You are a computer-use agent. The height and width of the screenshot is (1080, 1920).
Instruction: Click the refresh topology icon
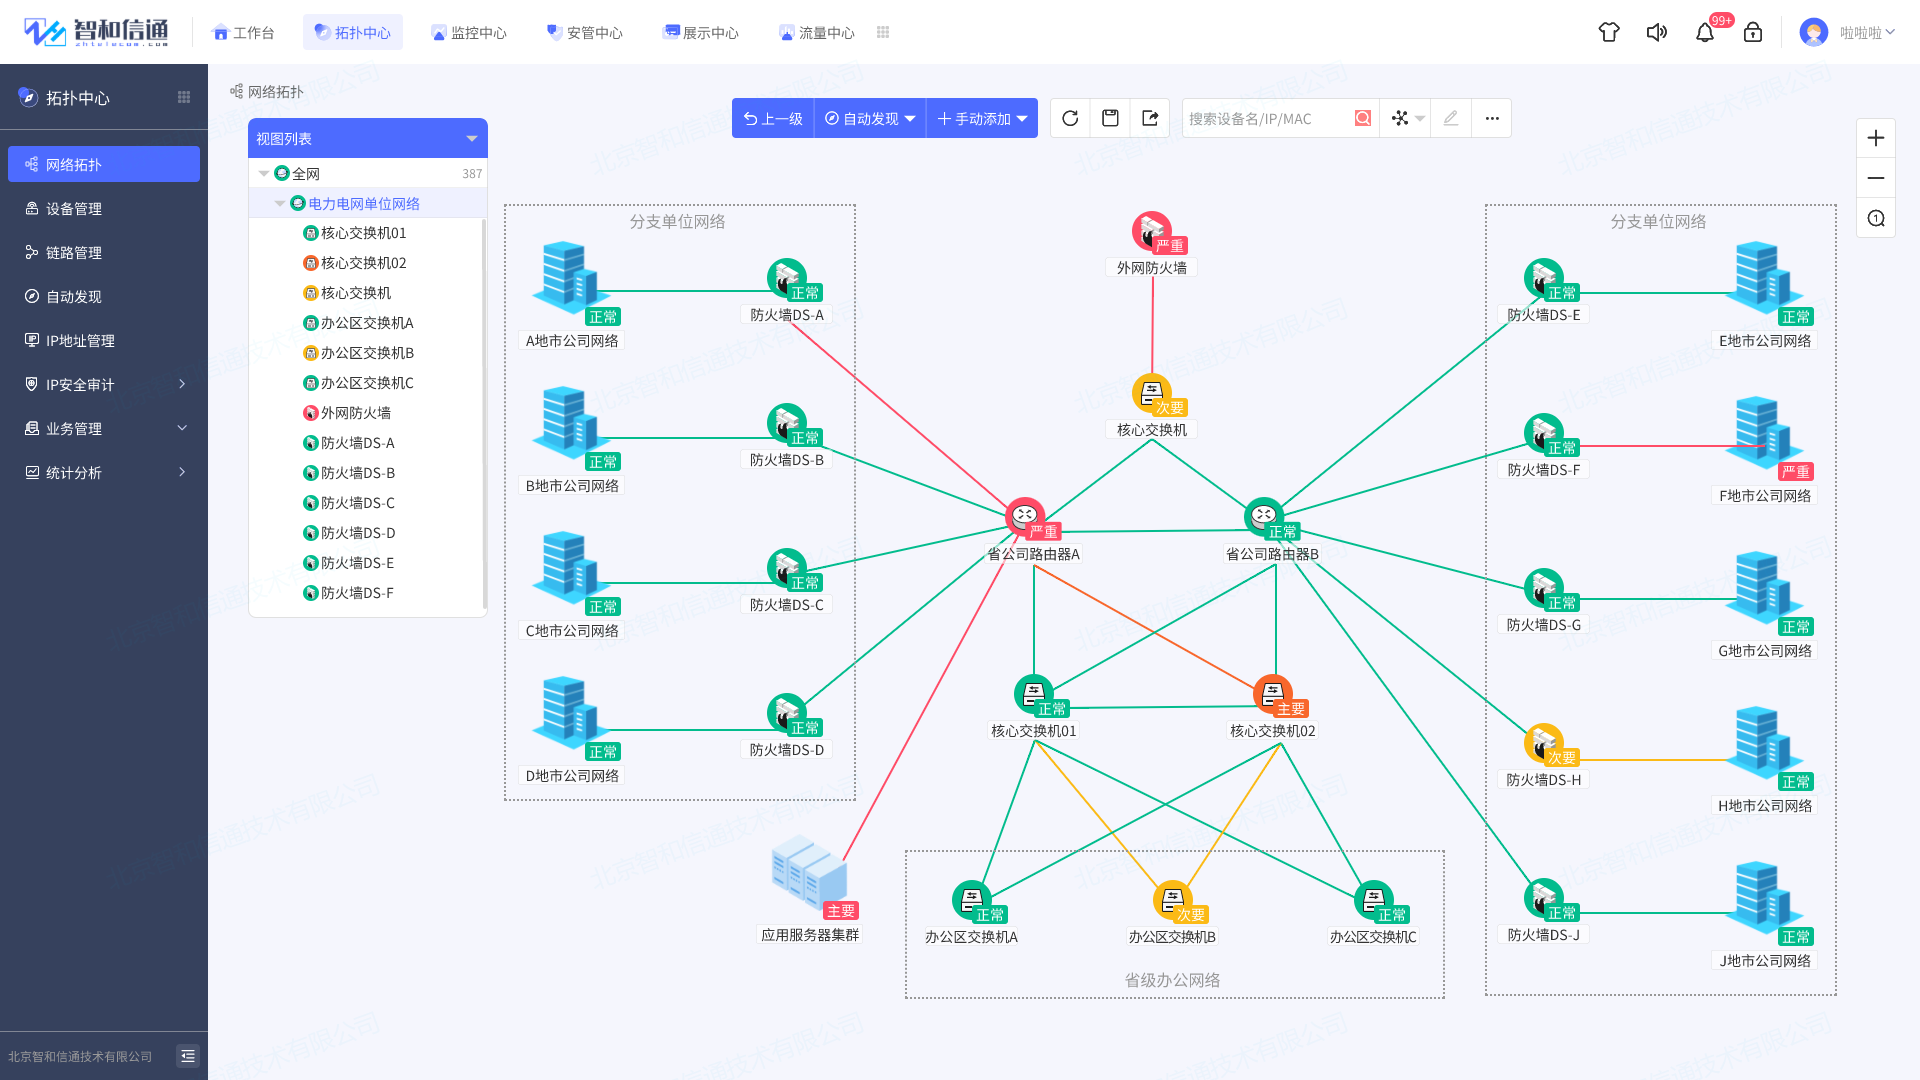(1070, 118)
